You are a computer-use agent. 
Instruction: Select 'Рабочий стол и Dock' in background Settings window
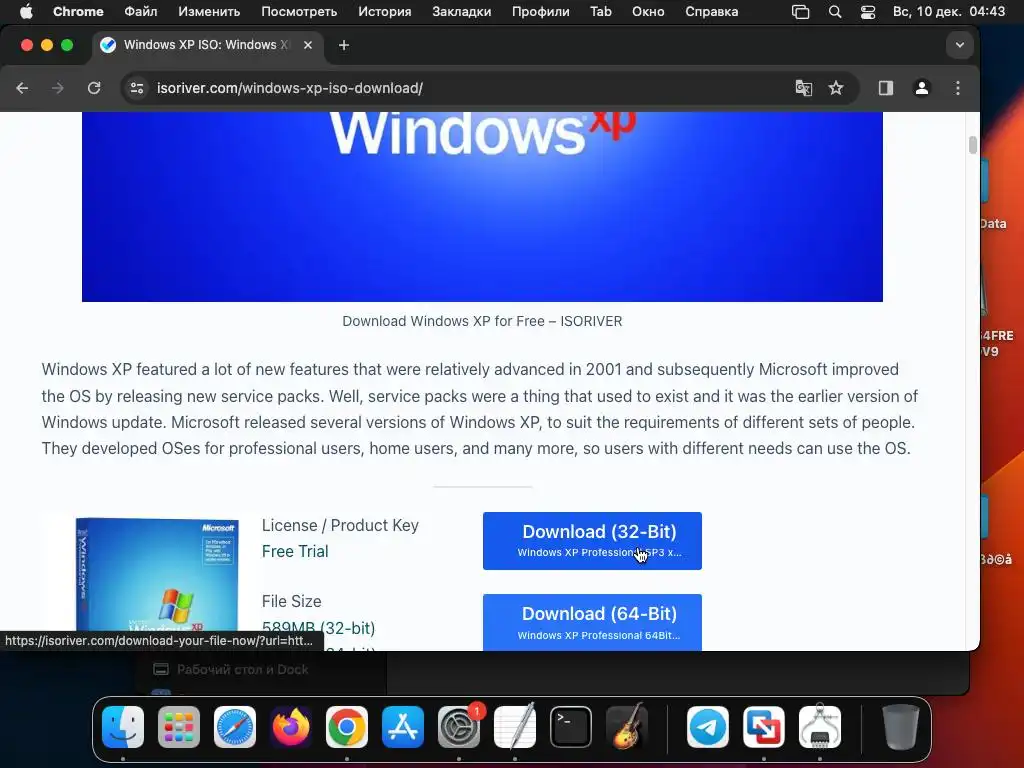(242, 669)
